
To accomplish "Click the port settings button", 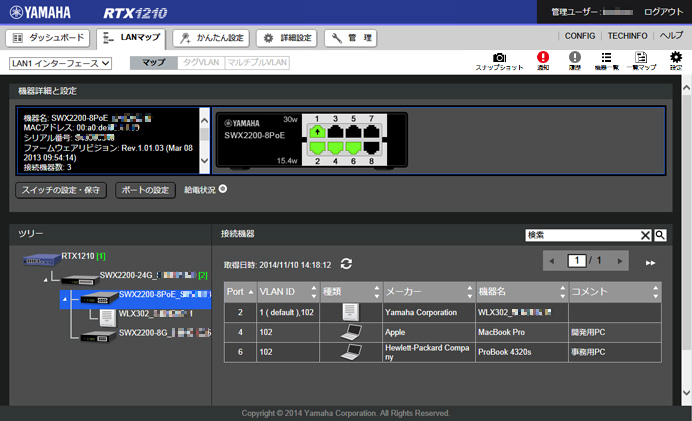I will 146,189.
